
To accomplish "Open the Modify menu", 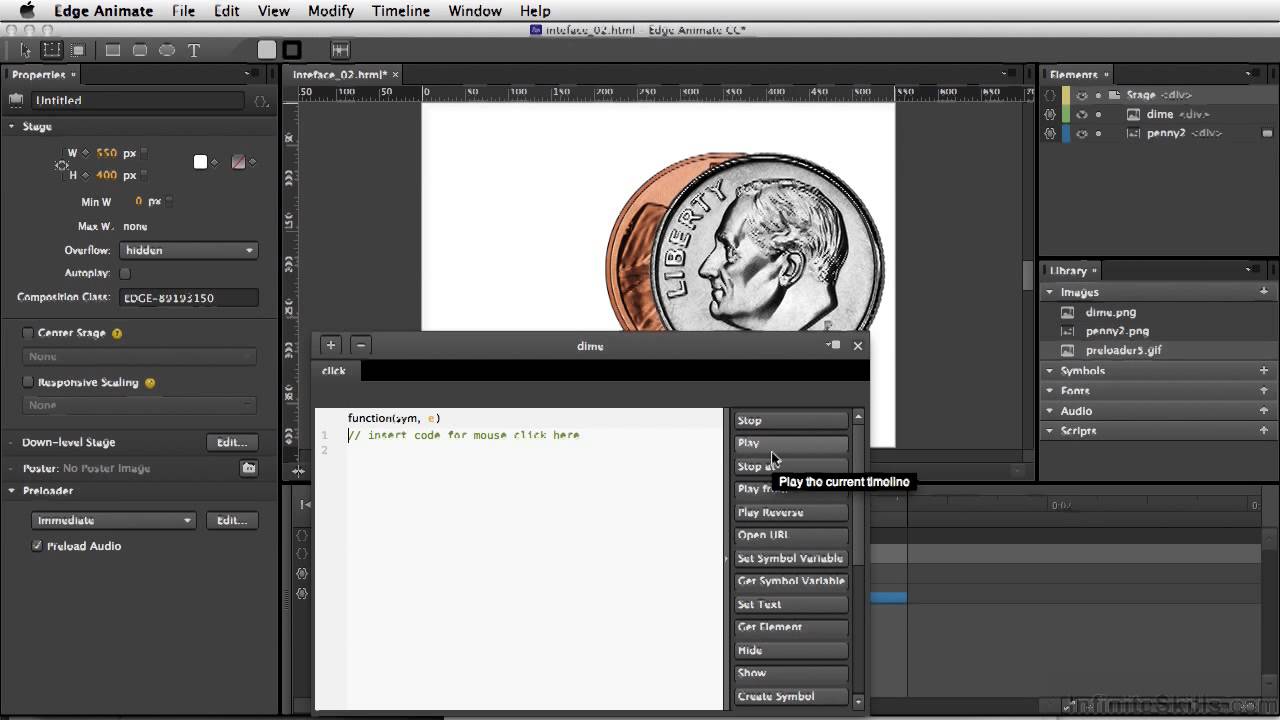I will pos(331,11).
